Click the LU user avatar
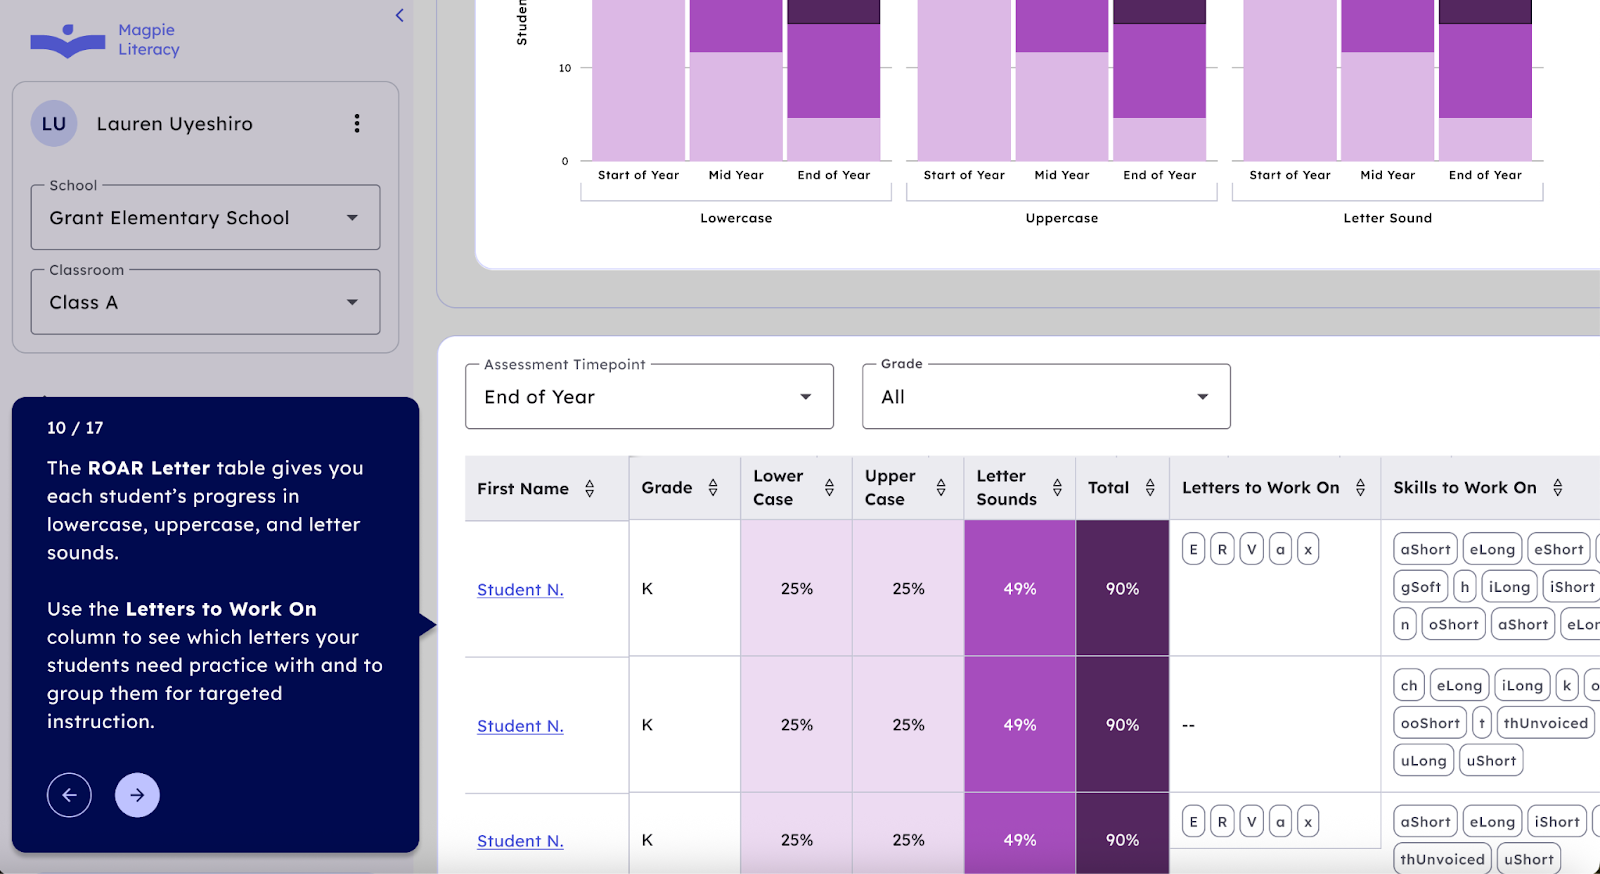1600x874 pixels. pyautogui.click(x=54, y=124)
